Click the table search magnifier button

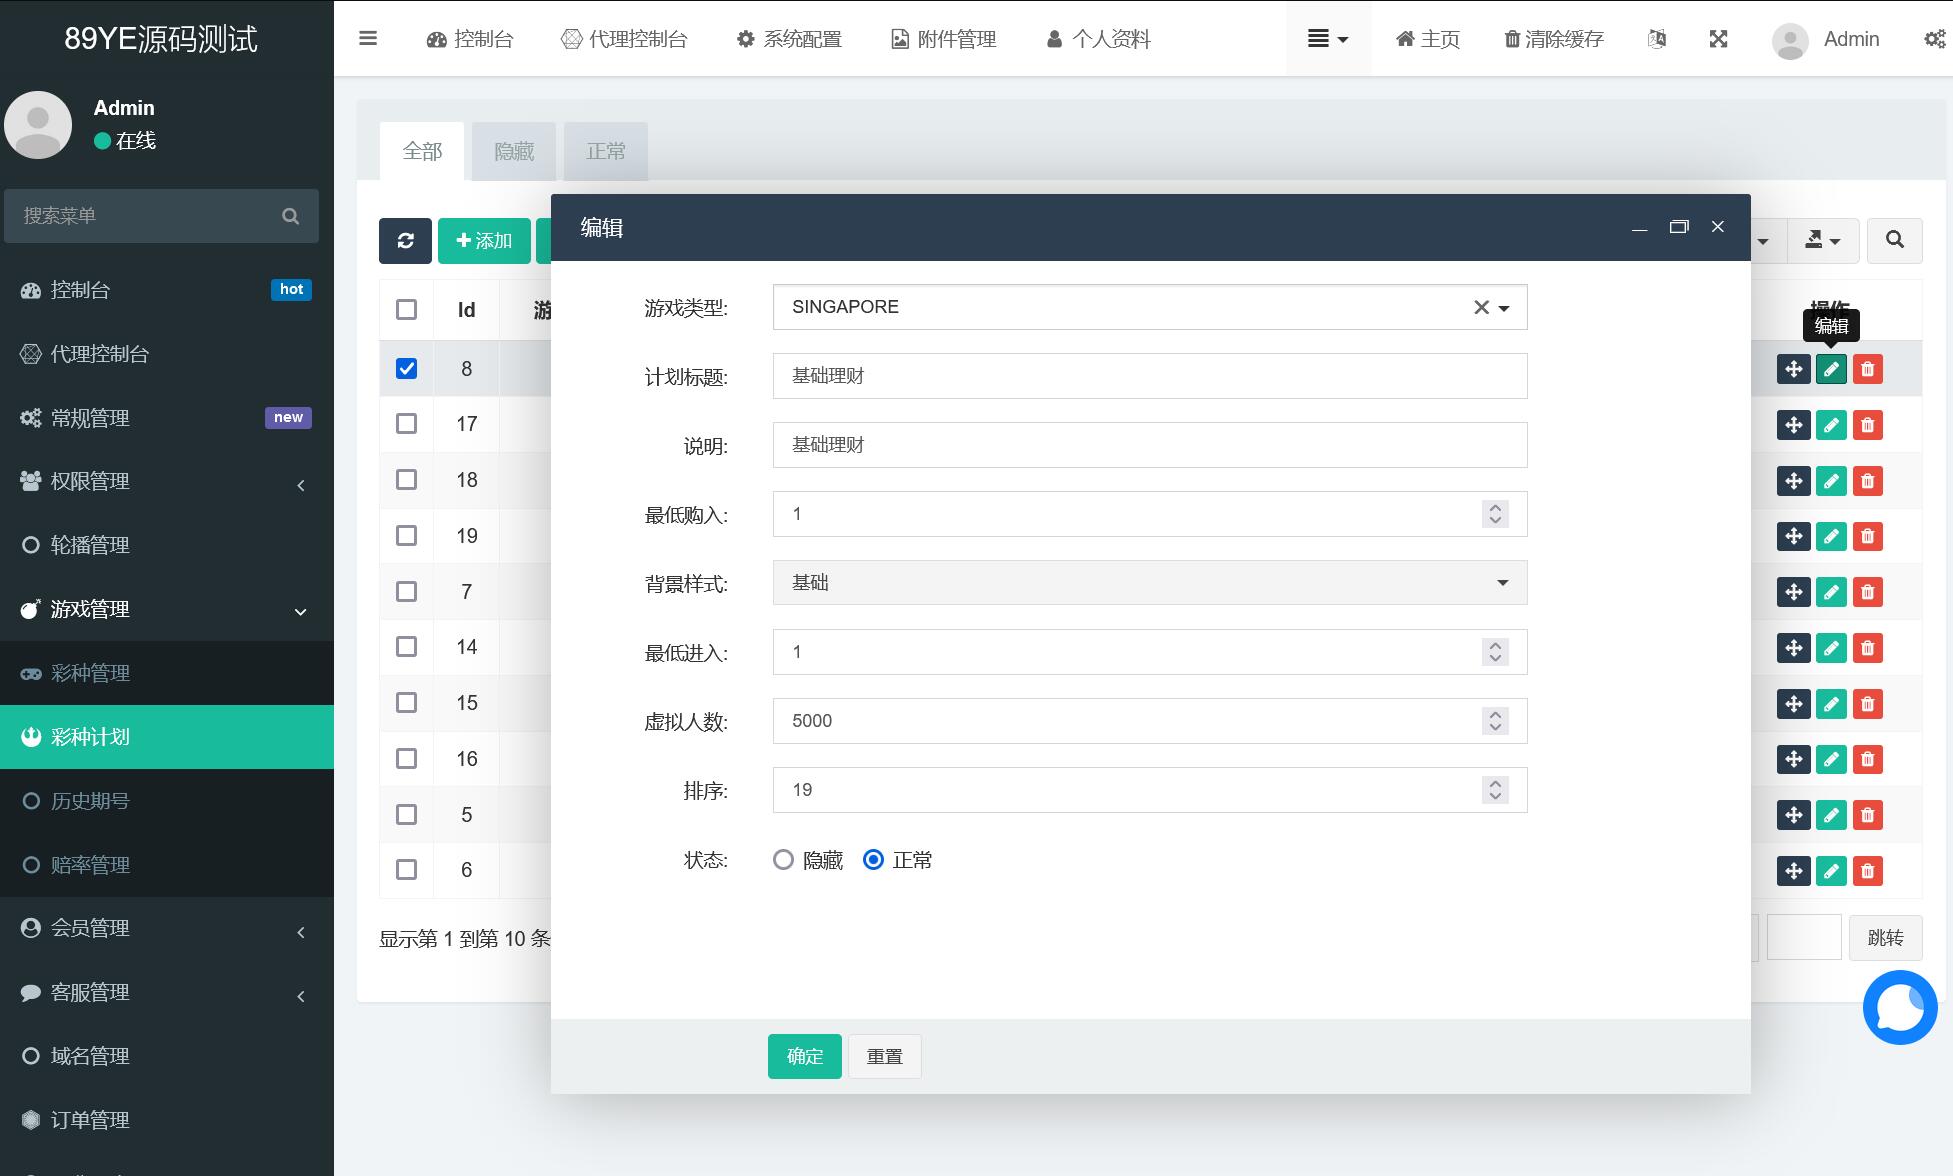point(1894,241)
